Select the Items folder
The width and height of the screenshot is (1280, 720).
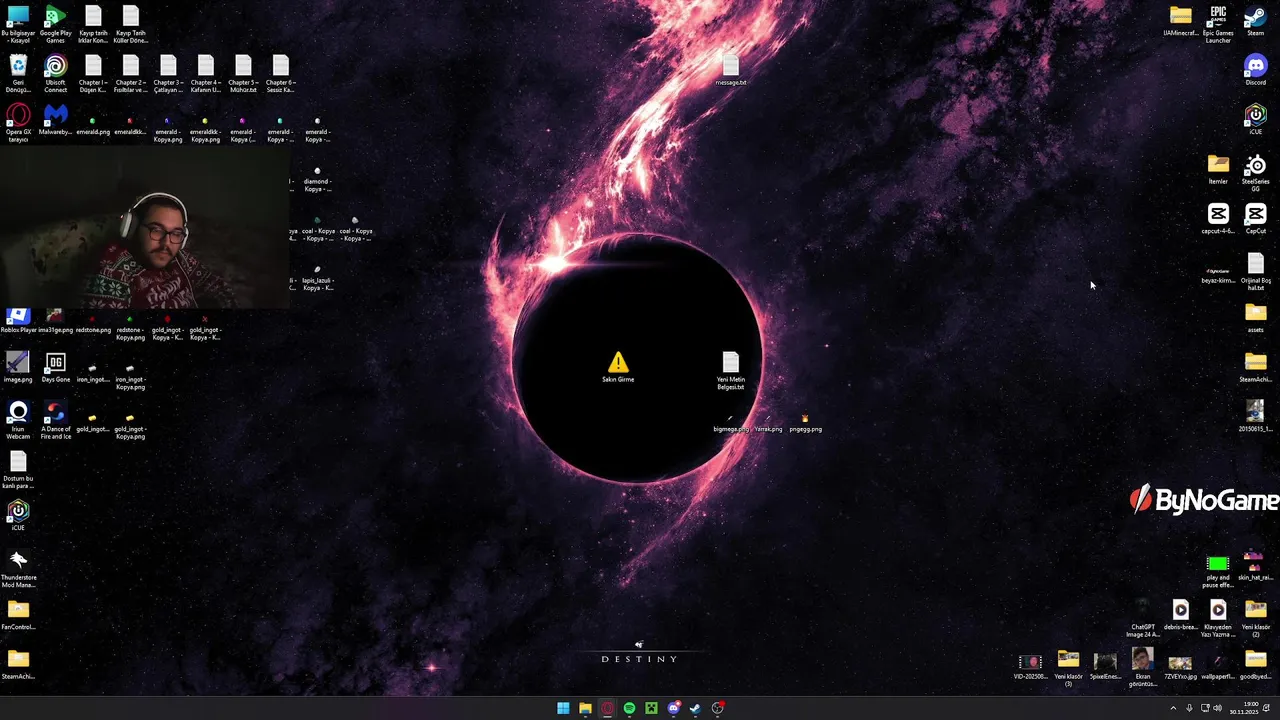(1218, 169)
